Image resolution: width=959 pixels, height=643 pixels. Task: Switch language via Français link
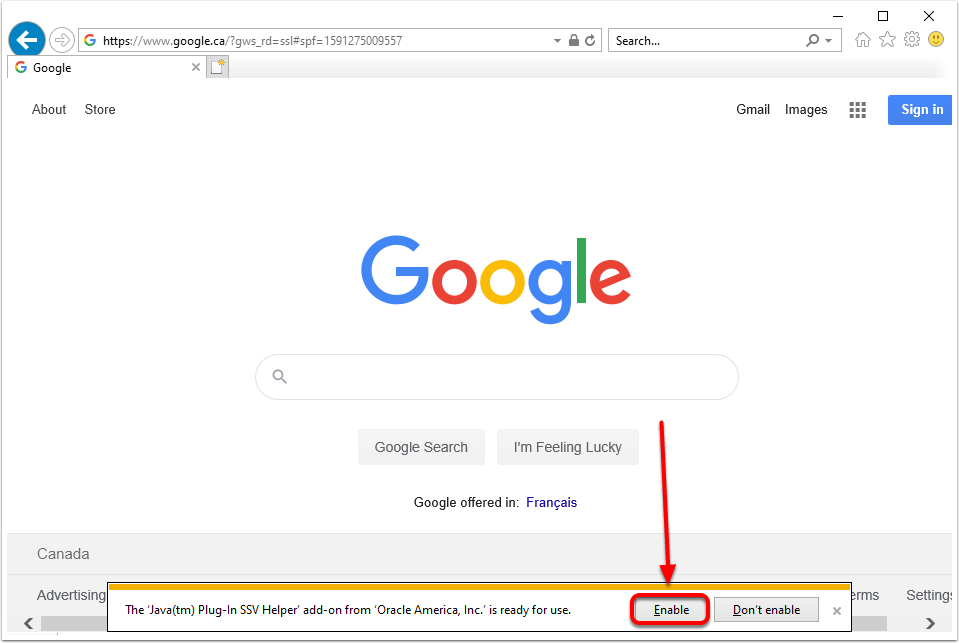tap(551, 502)
